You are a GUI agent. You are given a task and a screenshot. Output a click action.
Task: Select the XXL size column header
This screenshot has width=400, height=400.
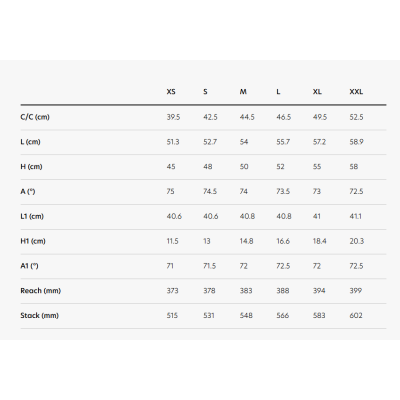click(356, 92)
